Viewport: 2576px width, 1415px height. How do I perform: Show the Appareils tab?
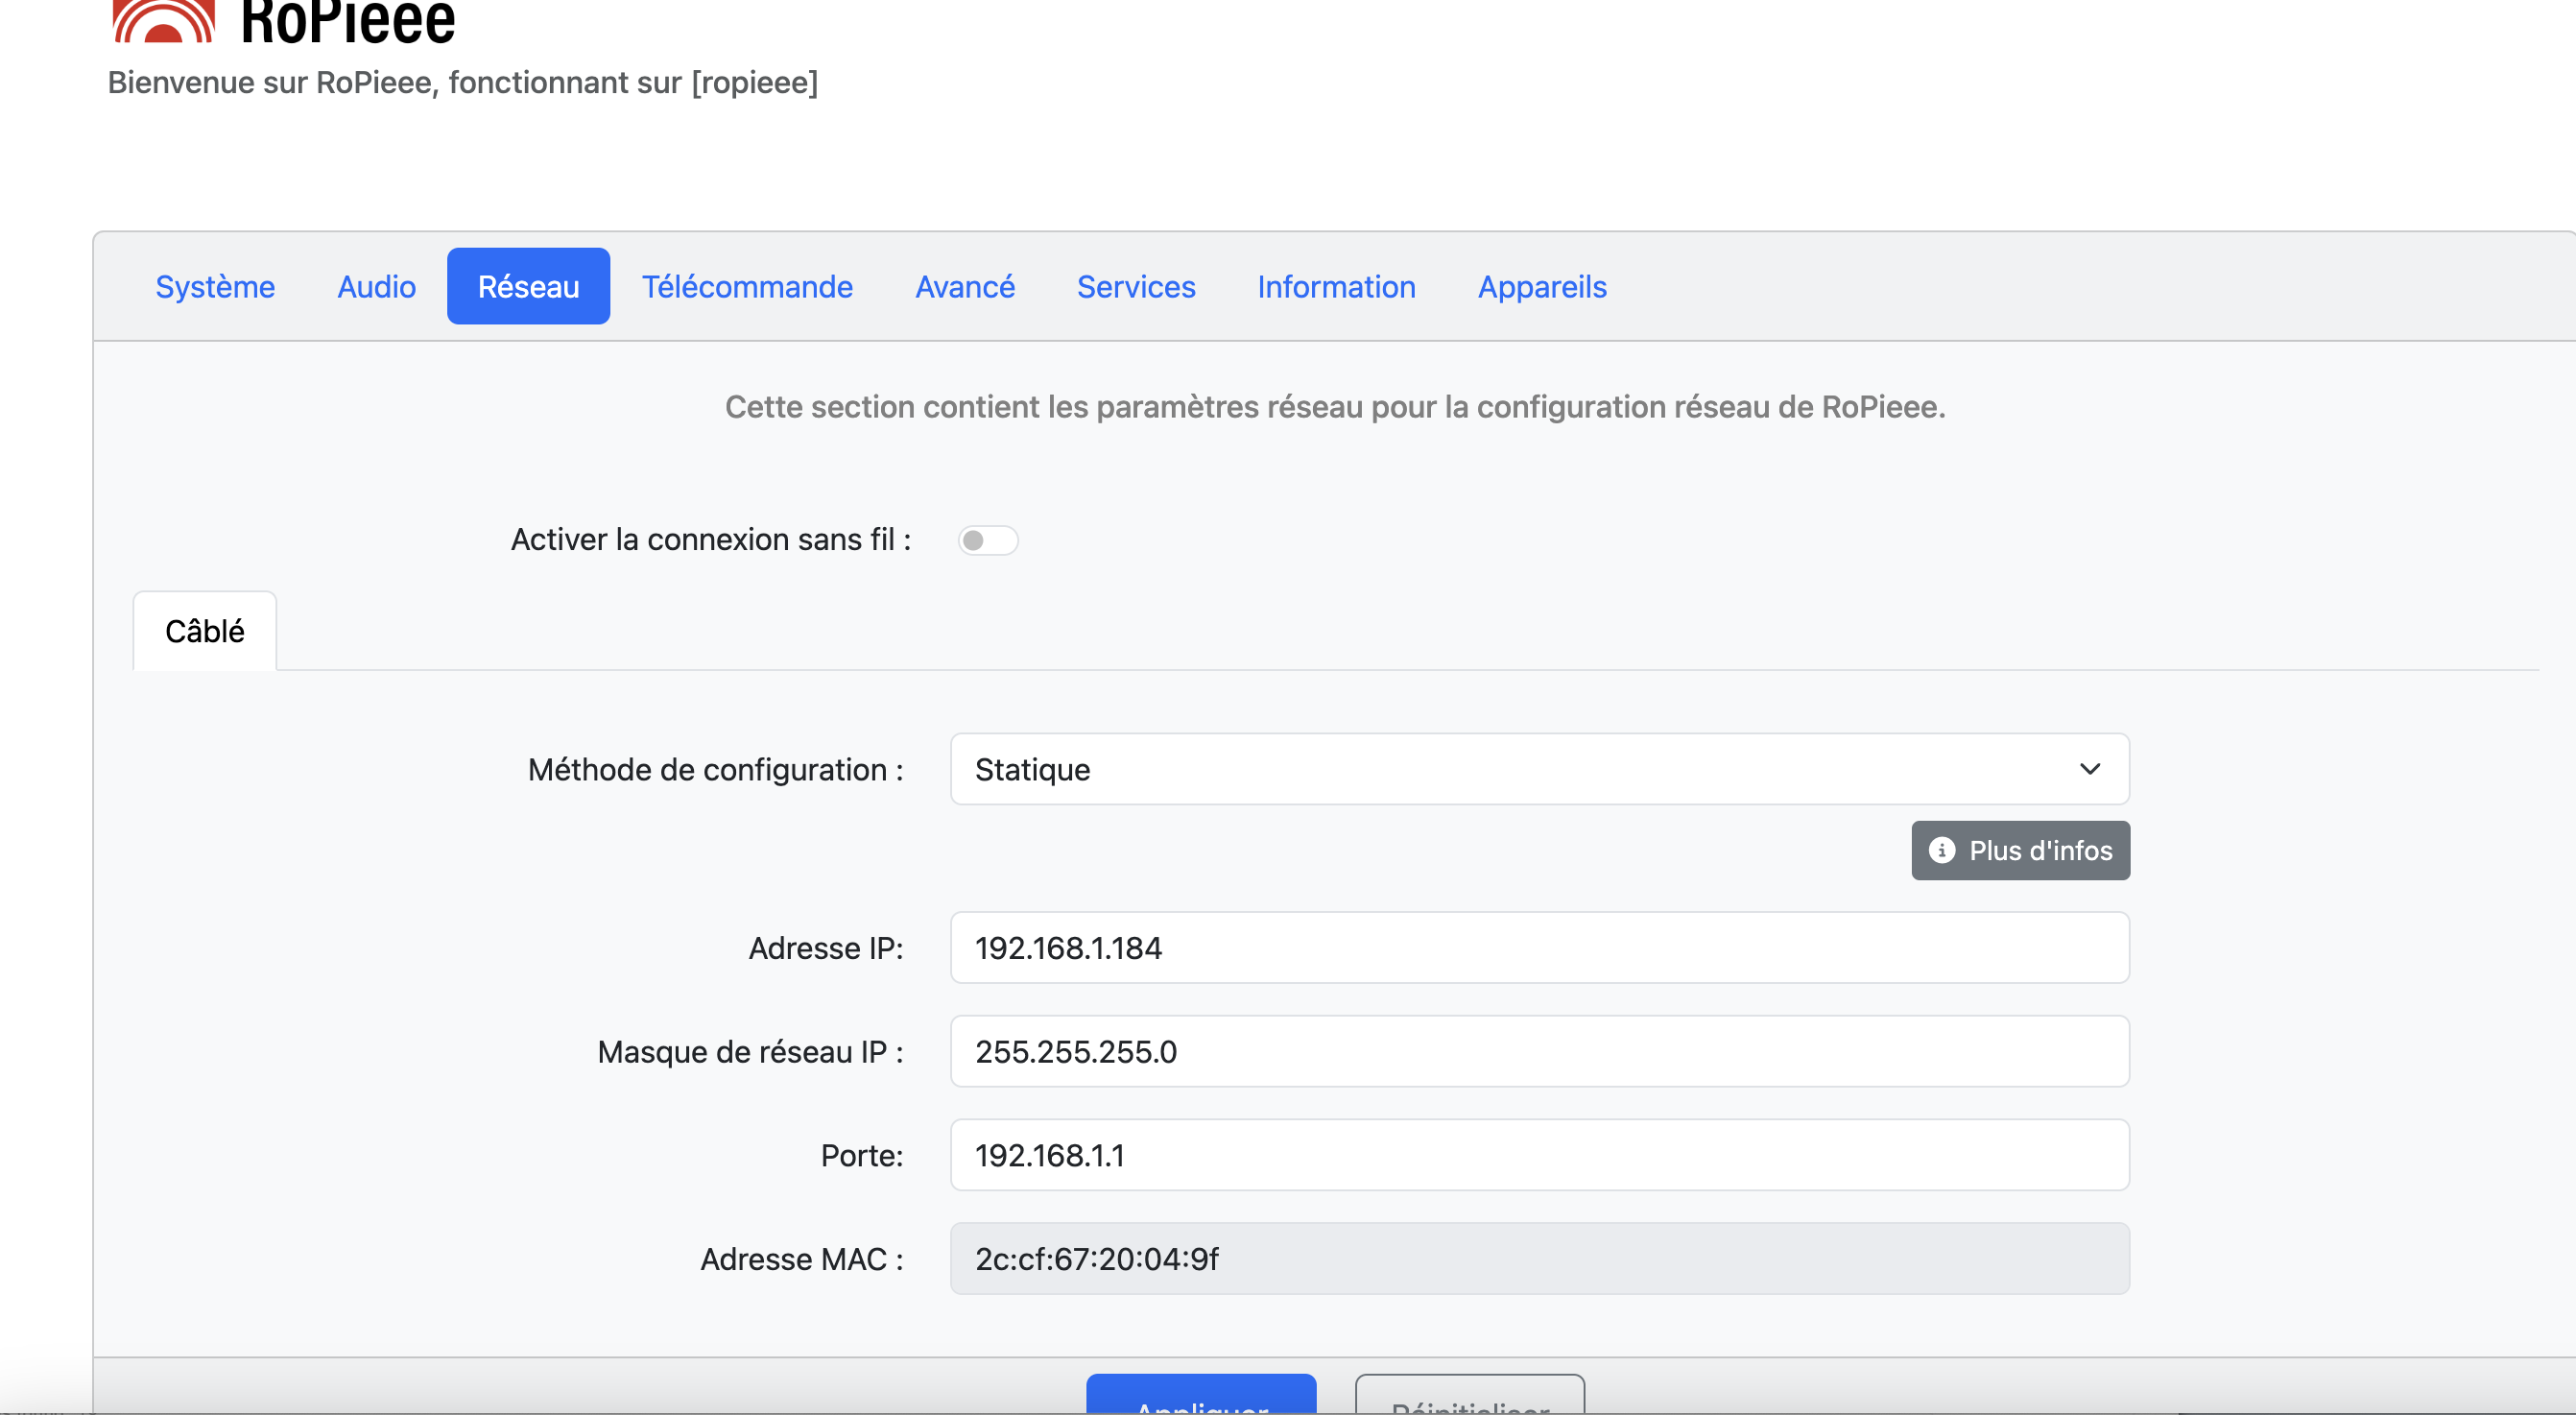[1542, 287]
